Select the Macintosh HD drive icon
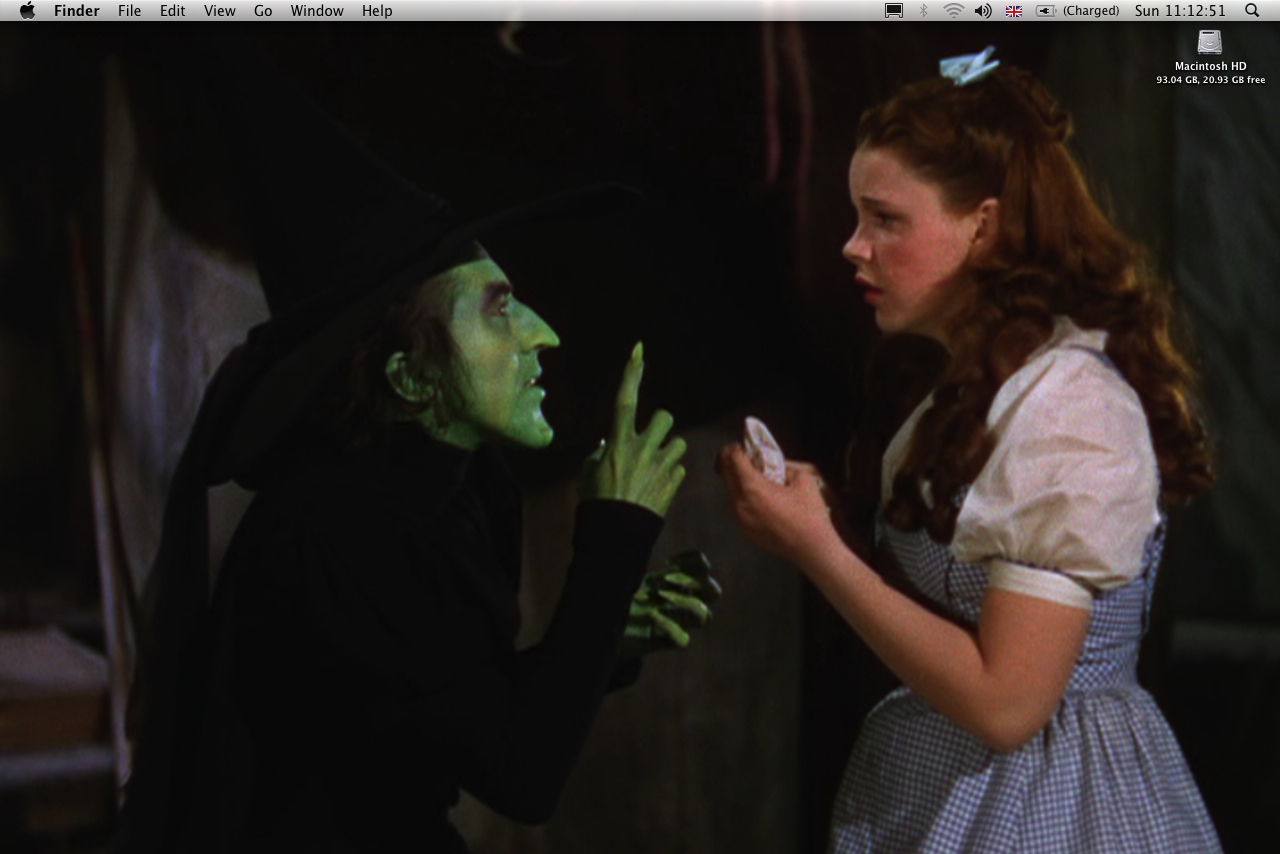The image size is (1280, 854). click(x=1210, y=42)
